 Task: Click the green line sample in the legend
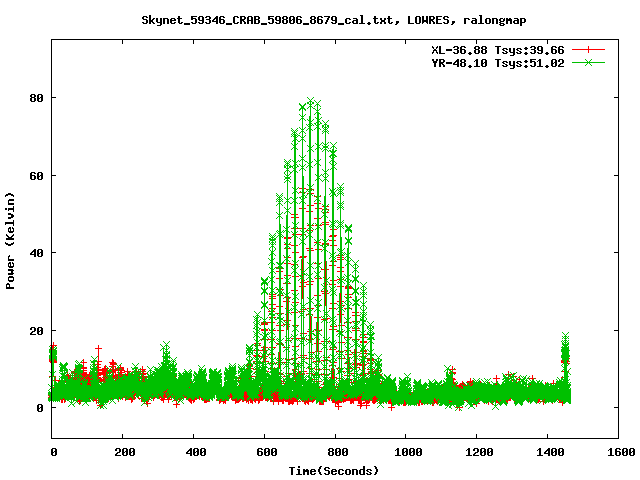pyautogui.click(x=588, y=62)
